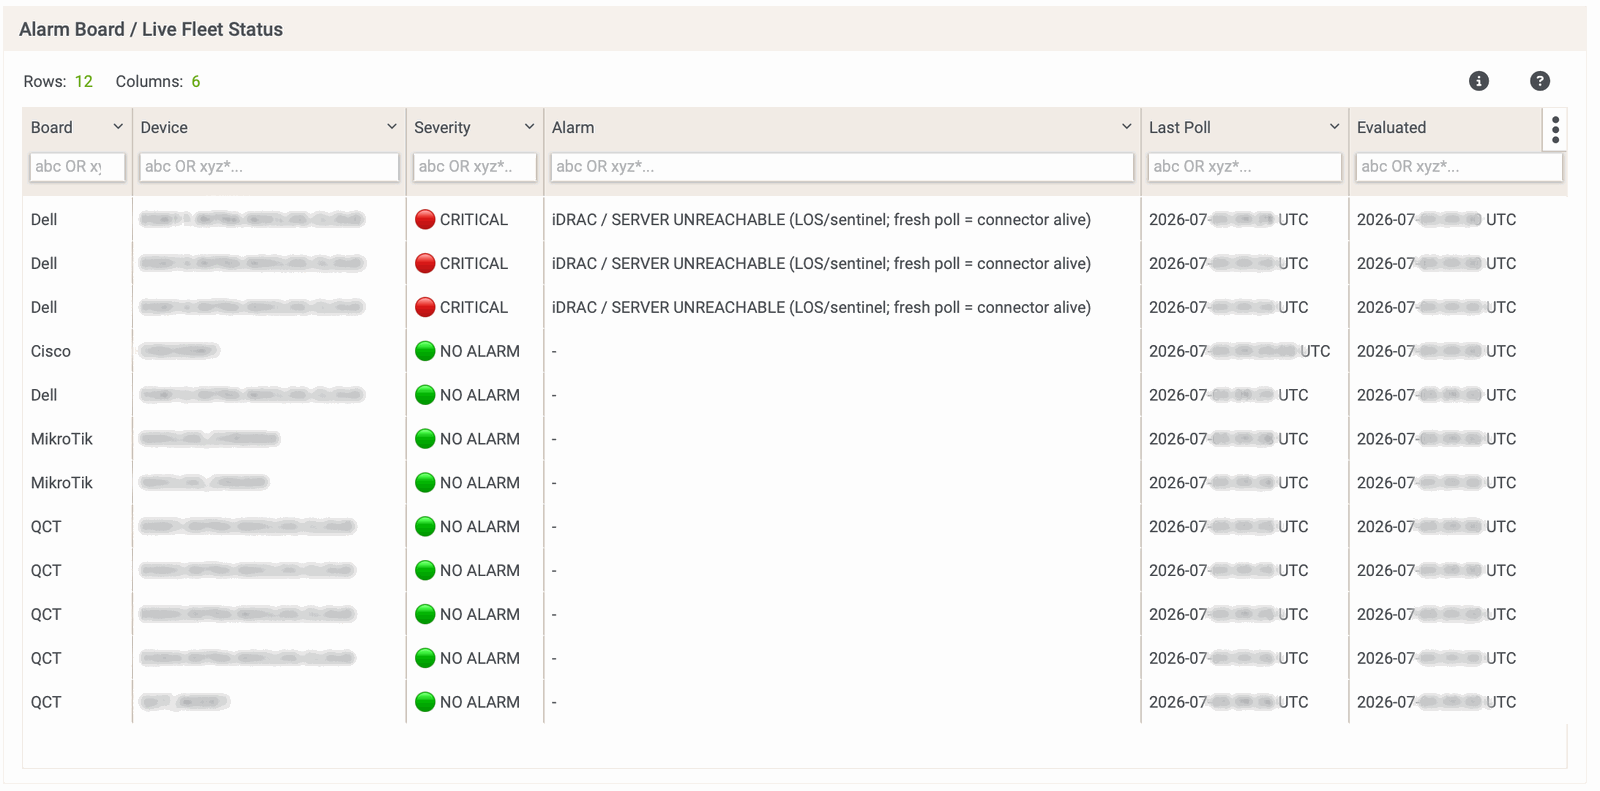This screenshot has height=791, width=1600.
Task: Sort by the Evaluated column header
Action: point(1391,128)
